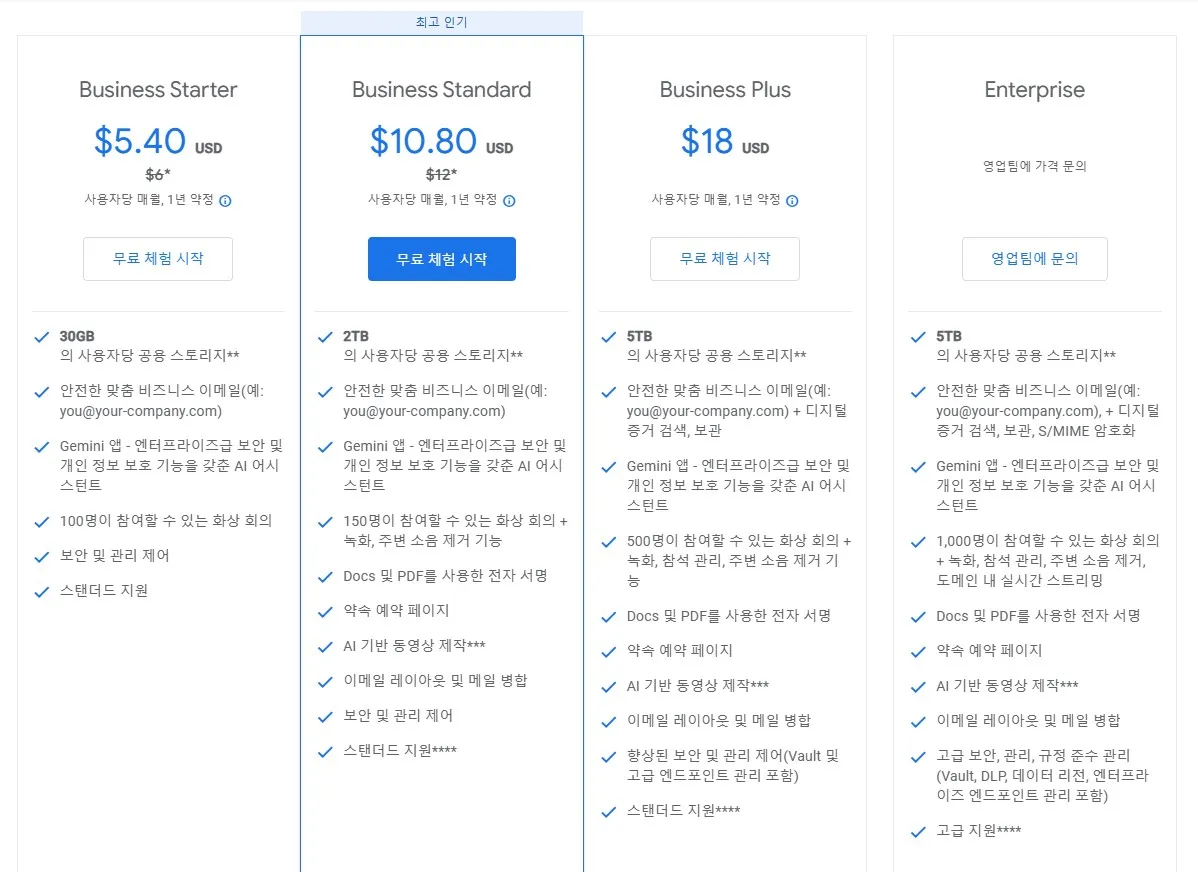Screen dimensions: 1198x872
Task: Click the checkmark next to Business Standard 2TB storage
Action: [326, 336]
